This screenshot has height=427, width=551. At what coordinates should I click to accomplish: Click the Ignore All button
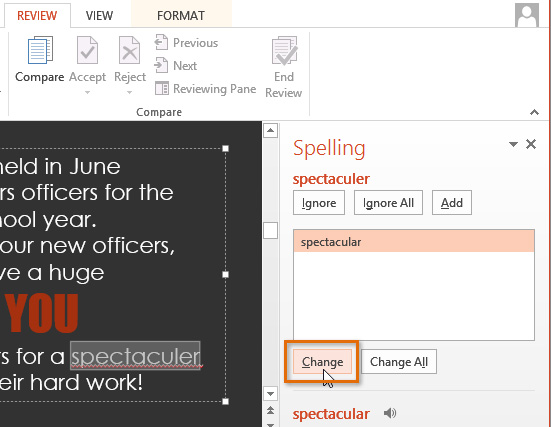point(388,203)
